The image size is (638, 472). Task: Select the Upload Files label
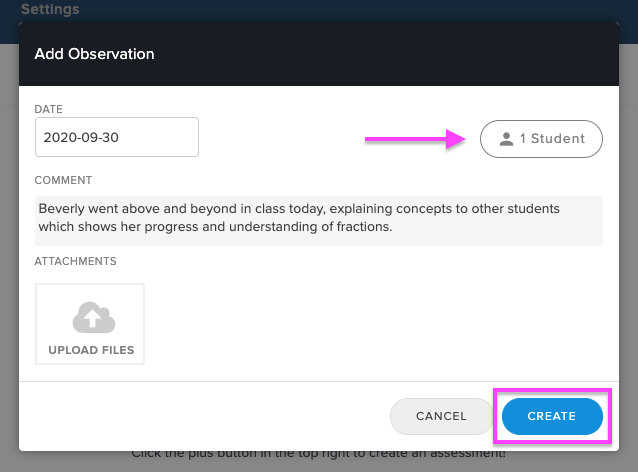pyautogui.click(x=91, y=350)
